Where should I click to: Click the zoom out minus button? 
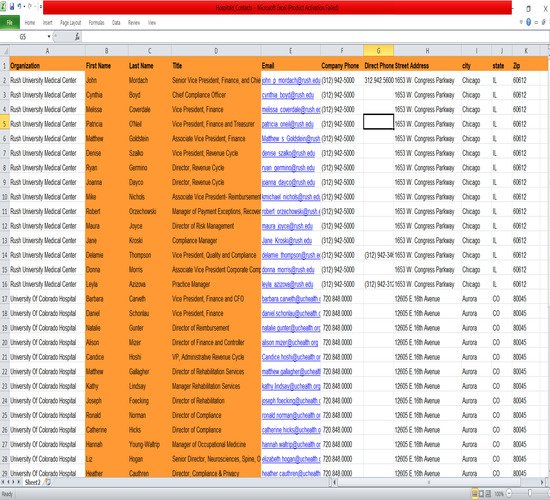[x=509, y=494]
